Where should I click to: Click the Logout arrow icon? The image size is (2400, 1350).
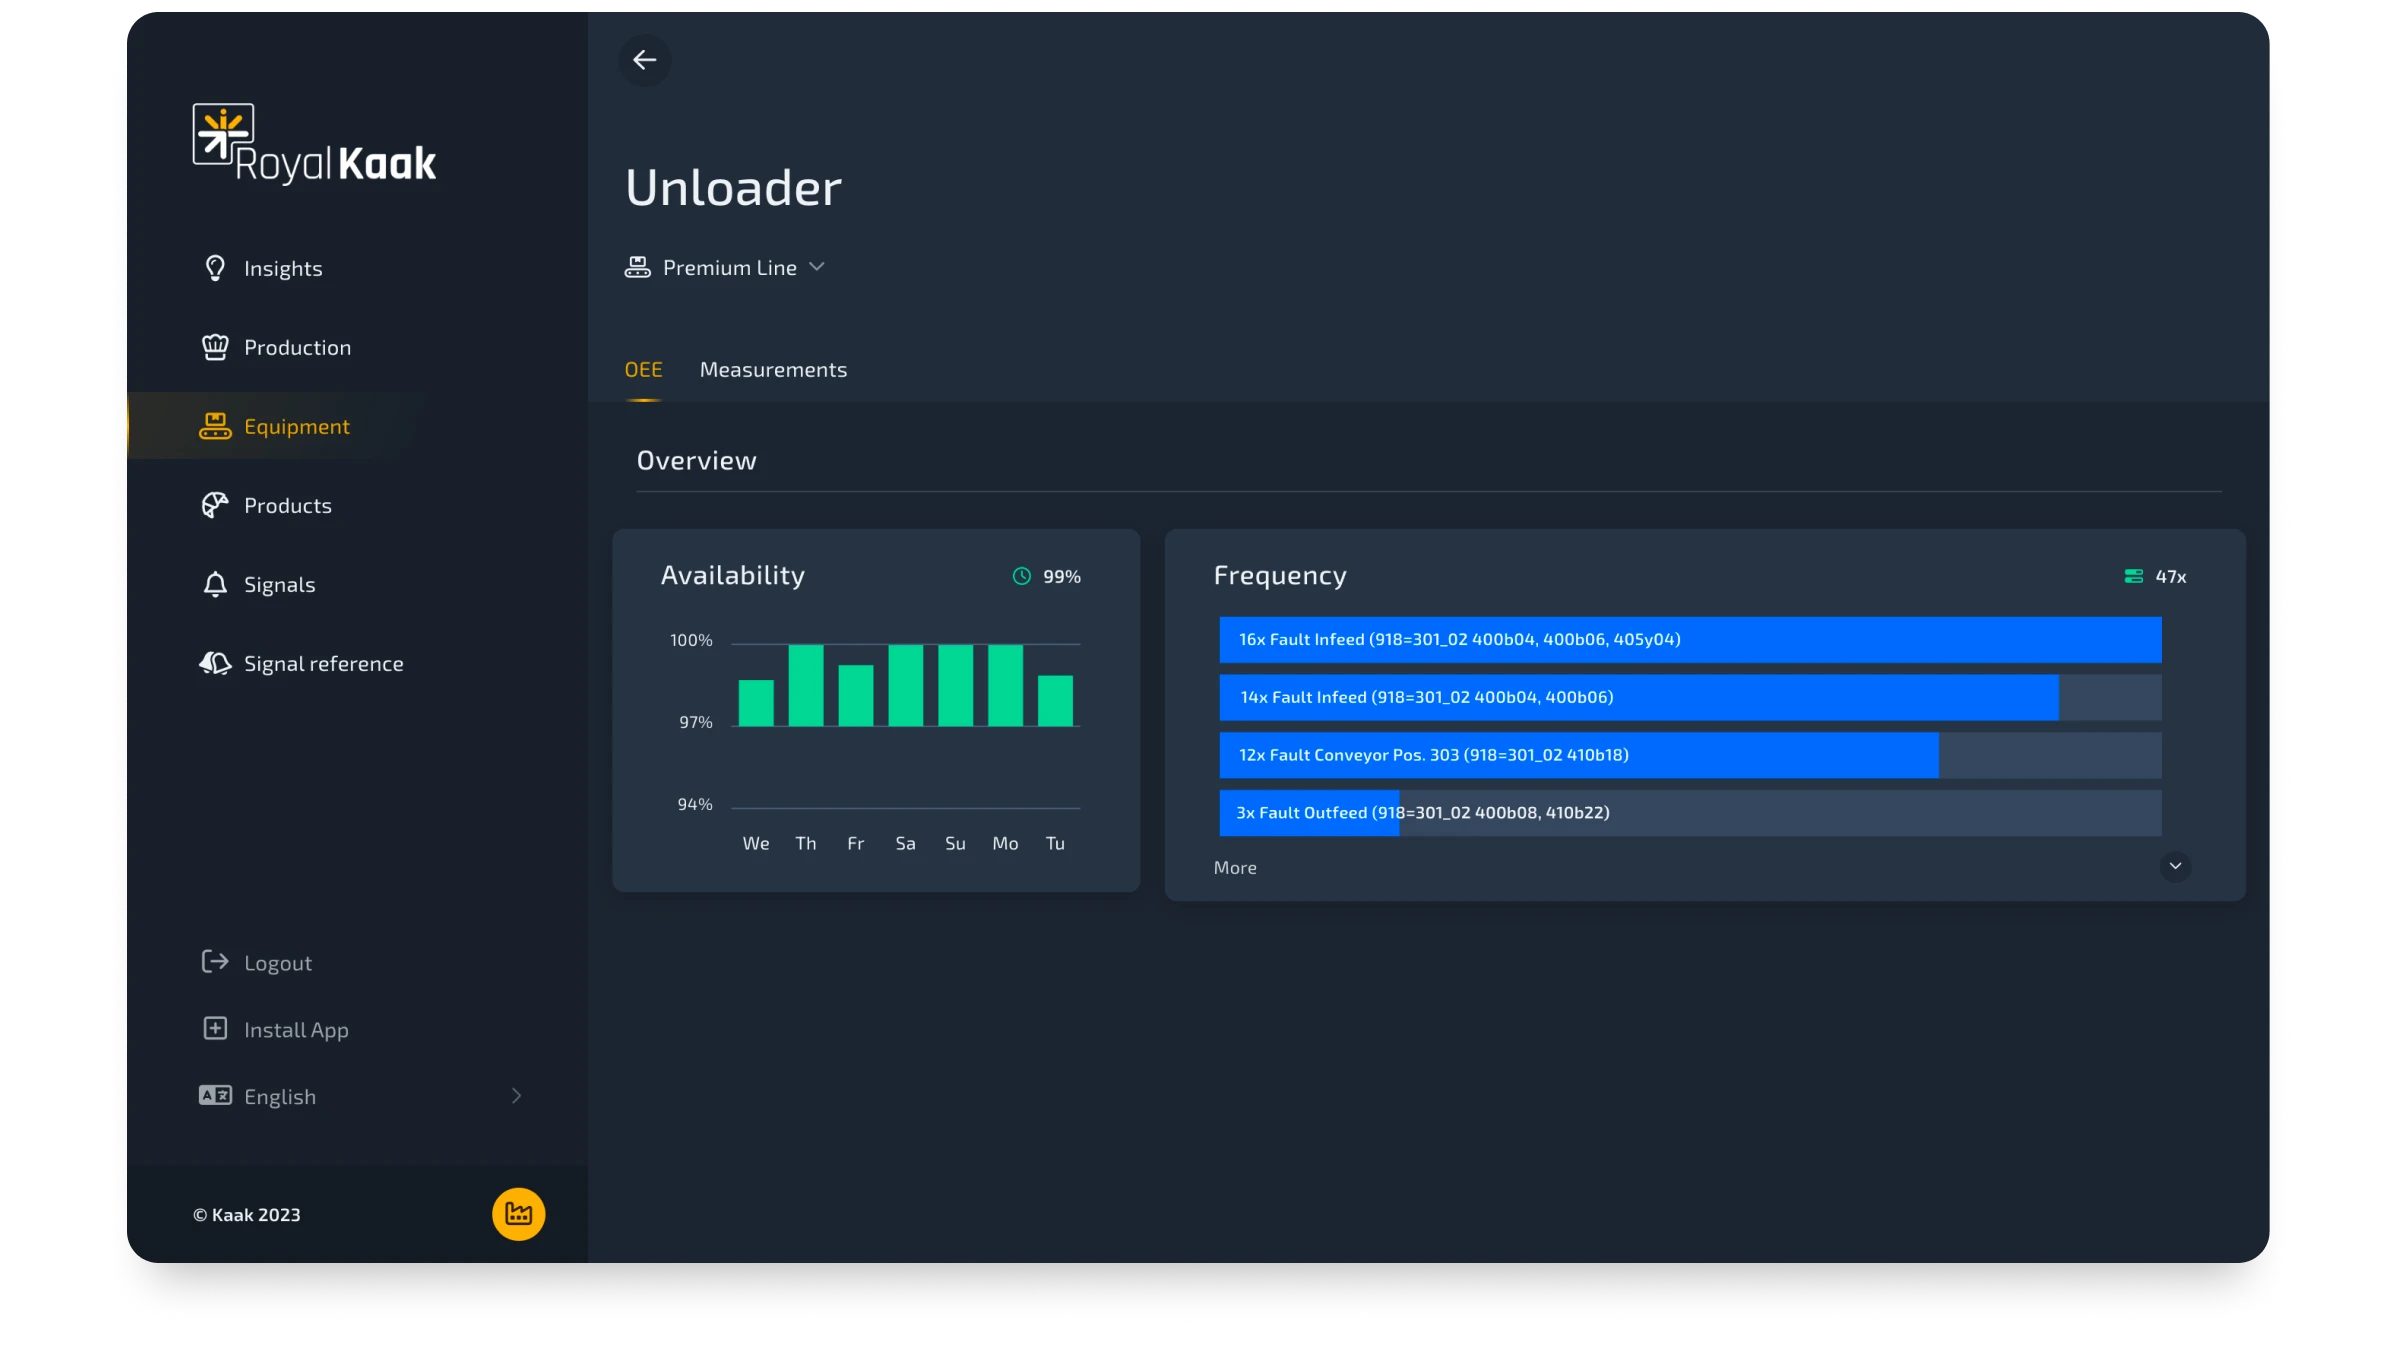[215, 962]
